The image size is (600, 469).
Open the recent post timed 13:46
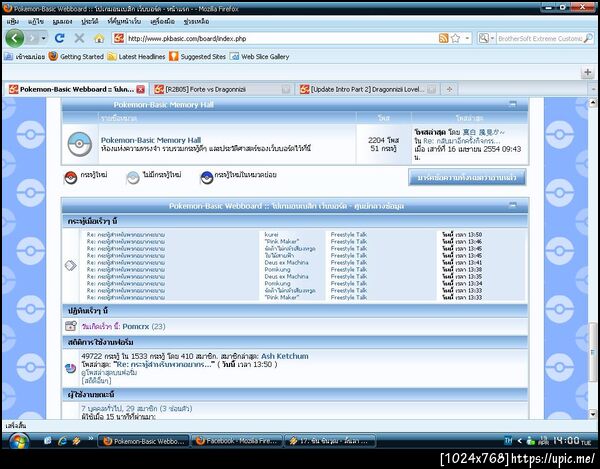tap(126, 241)
